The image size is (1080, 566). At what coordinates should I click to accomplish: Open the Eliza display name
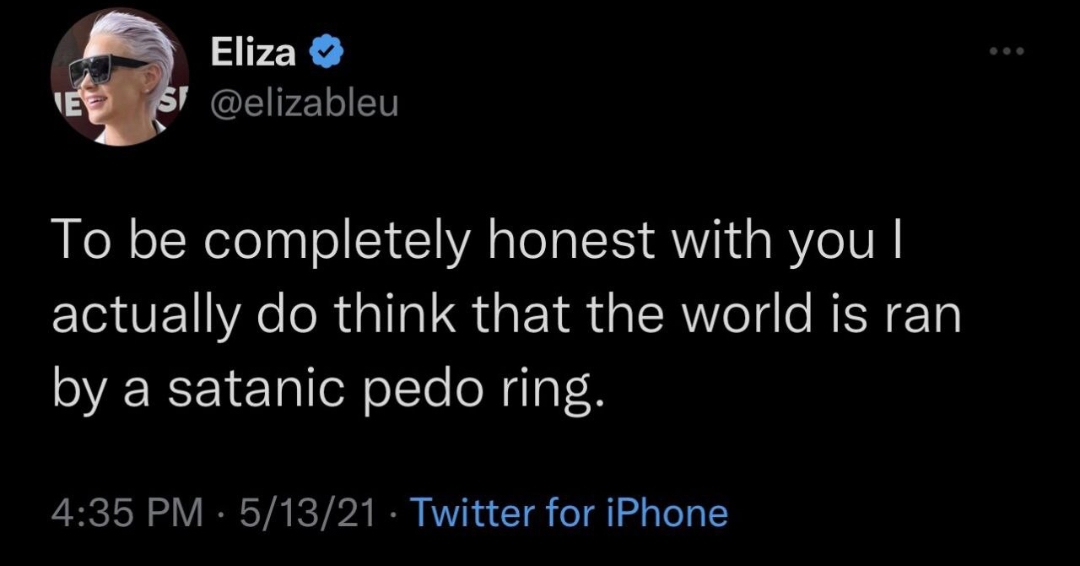(253, 52)
